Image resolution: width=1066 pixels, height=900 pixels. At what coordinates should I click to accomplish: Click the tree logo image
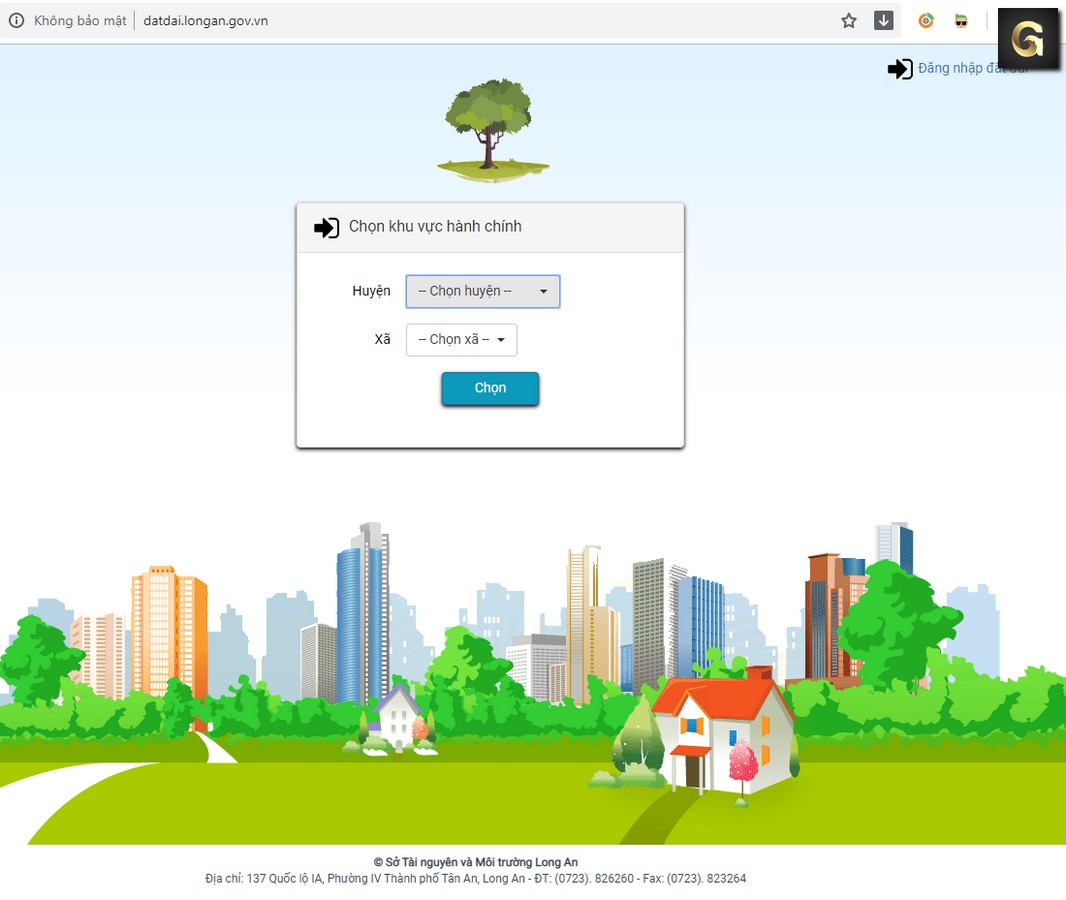[x=490, y=130]
